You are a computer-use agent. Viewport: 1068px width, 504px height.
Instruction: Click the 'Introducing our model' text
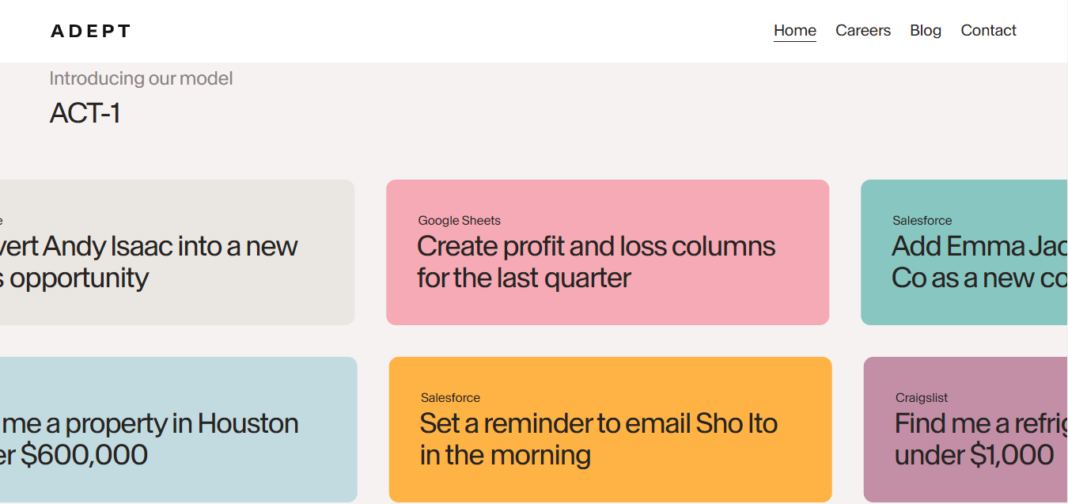141,78
